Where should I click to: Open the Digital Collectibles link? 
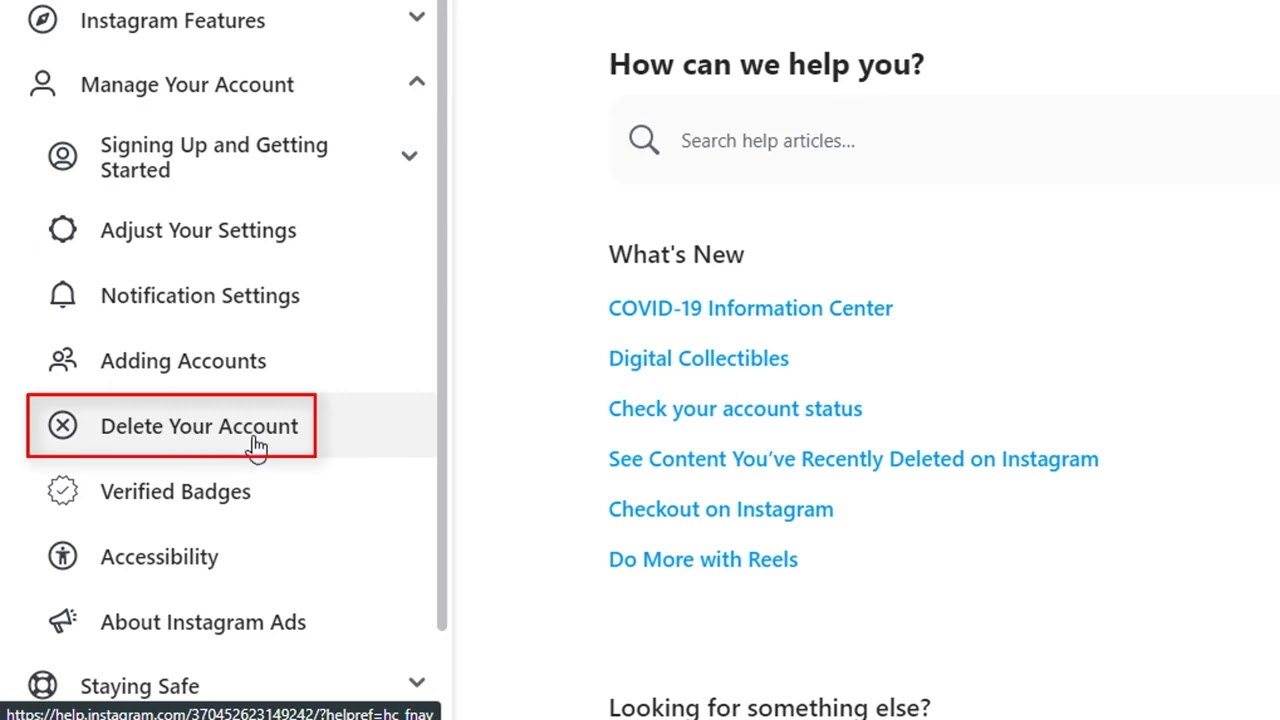(698, 358)
